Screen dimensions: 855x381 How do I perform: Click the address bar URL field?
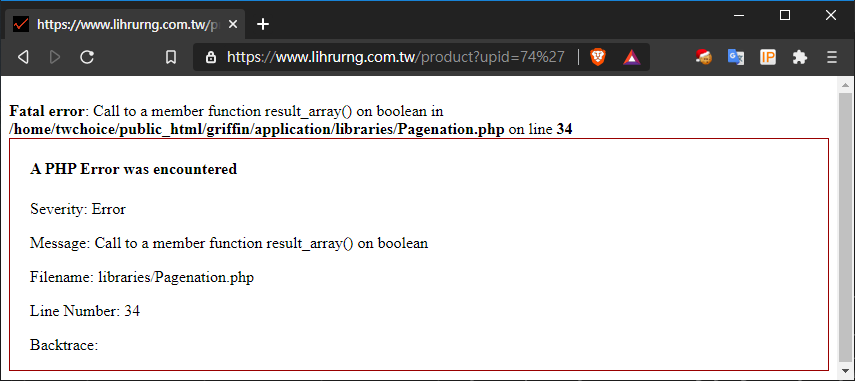click(395, 57)
